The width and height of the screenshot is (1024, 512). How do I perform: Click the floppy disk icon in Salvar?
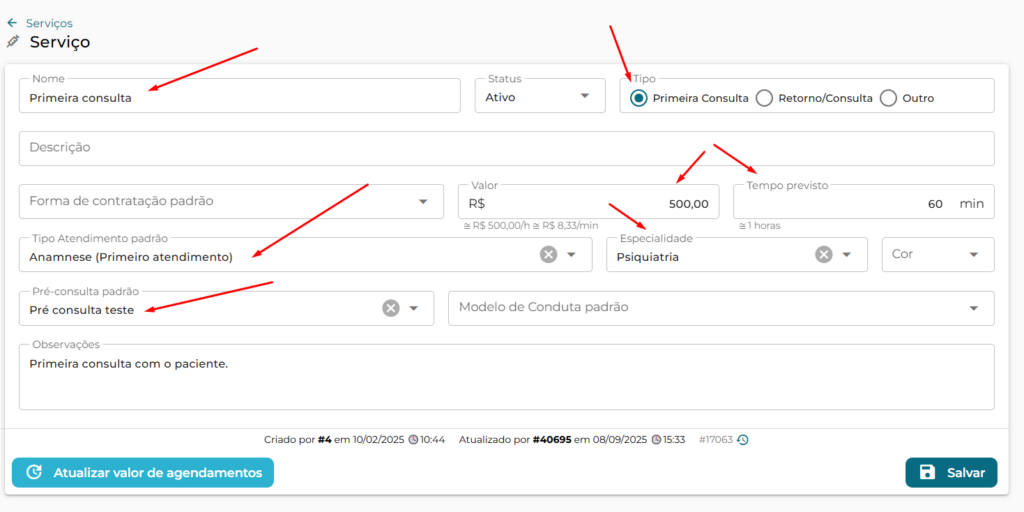pyautogui.click(x=927, y=473)
